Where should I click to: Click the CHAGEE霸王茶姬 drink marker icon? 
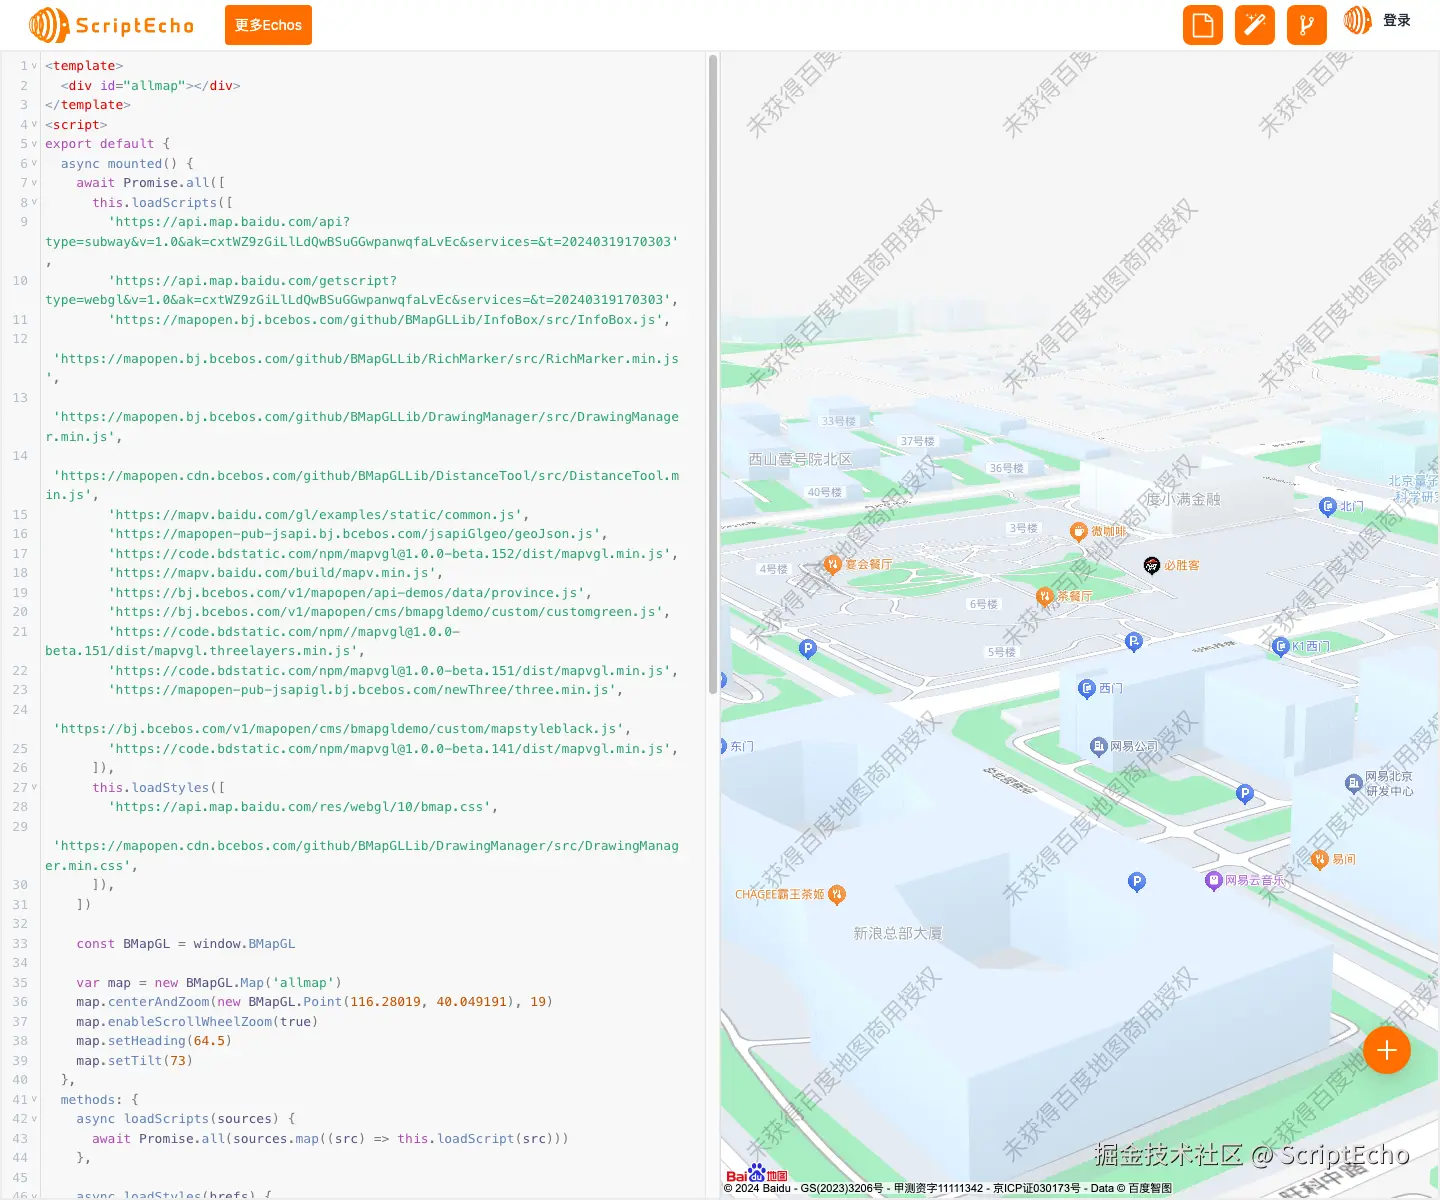(837, 894)
